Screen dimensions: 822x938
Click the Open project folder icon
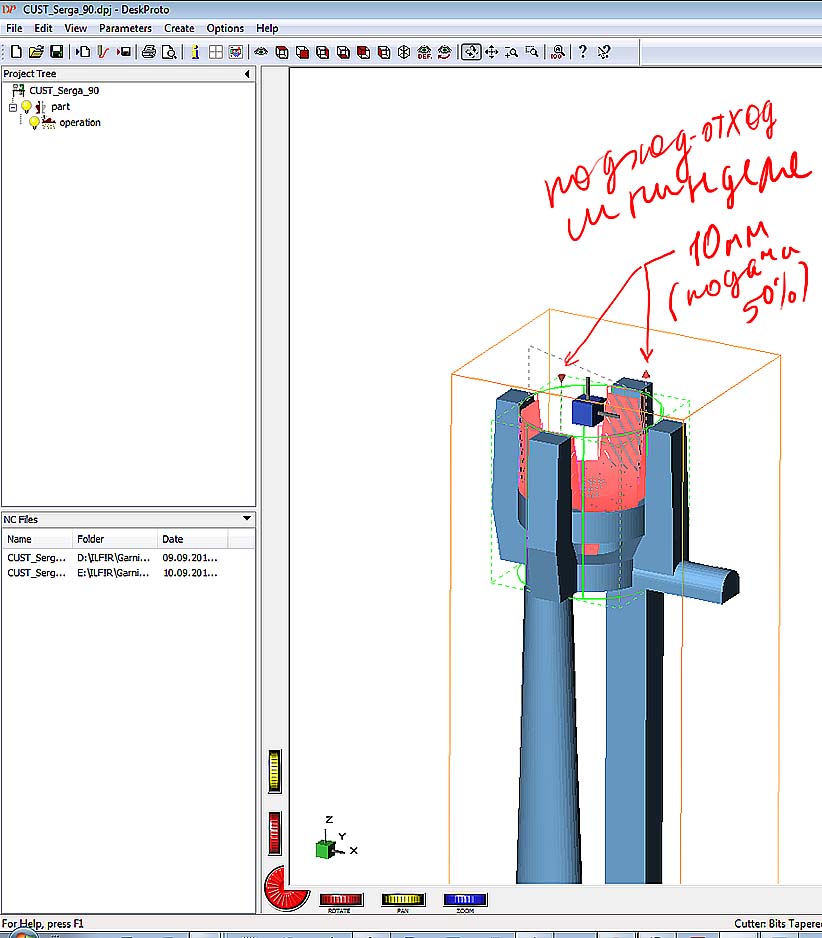[36, 52]
